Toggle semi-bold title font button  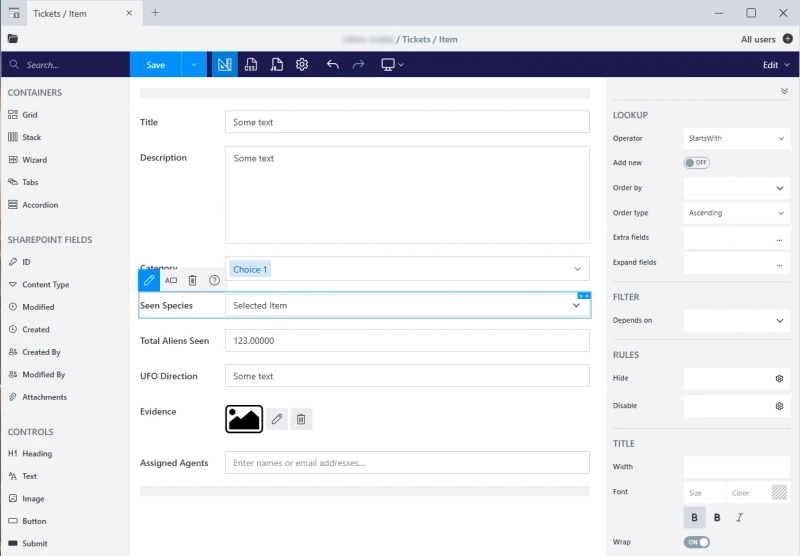coord(694,517)
